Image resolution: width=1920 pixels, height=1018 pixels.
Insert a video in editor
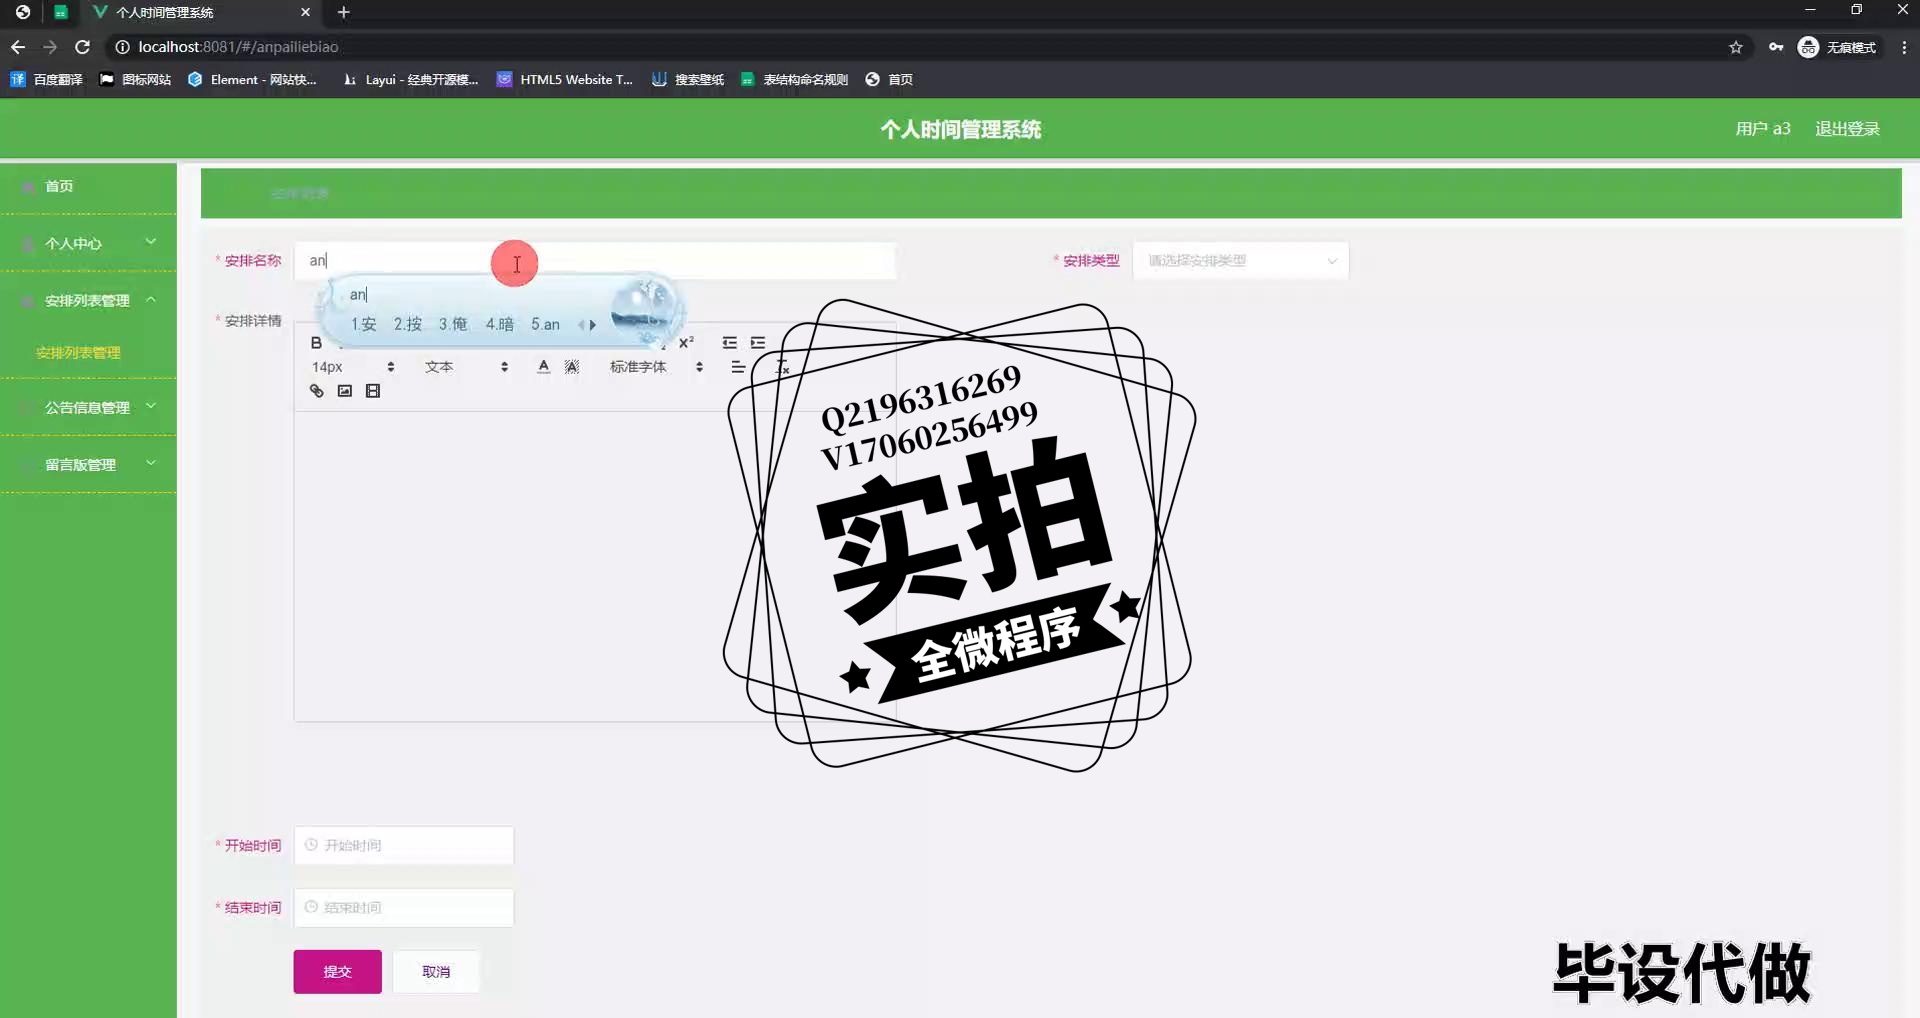point(373,391)
